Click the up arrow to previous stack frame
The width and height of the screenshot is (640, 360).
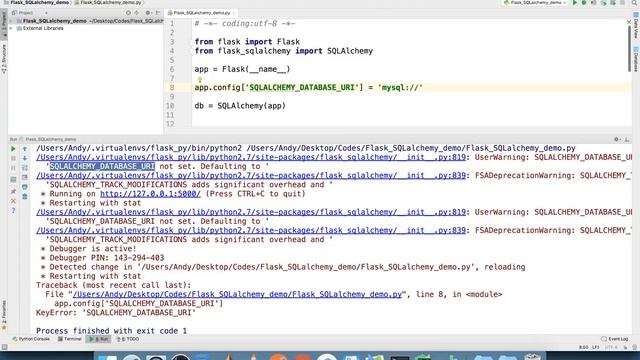tap(25, 149)
